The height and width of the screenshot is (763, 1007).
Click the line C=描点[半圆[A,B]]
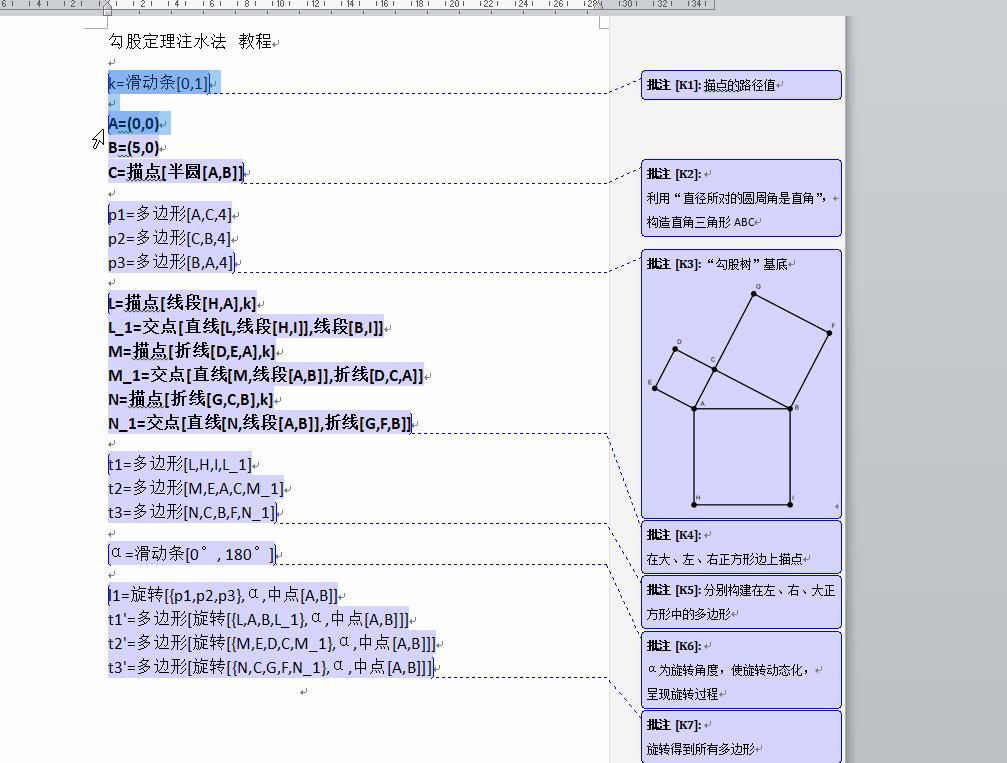click(176, 172)
